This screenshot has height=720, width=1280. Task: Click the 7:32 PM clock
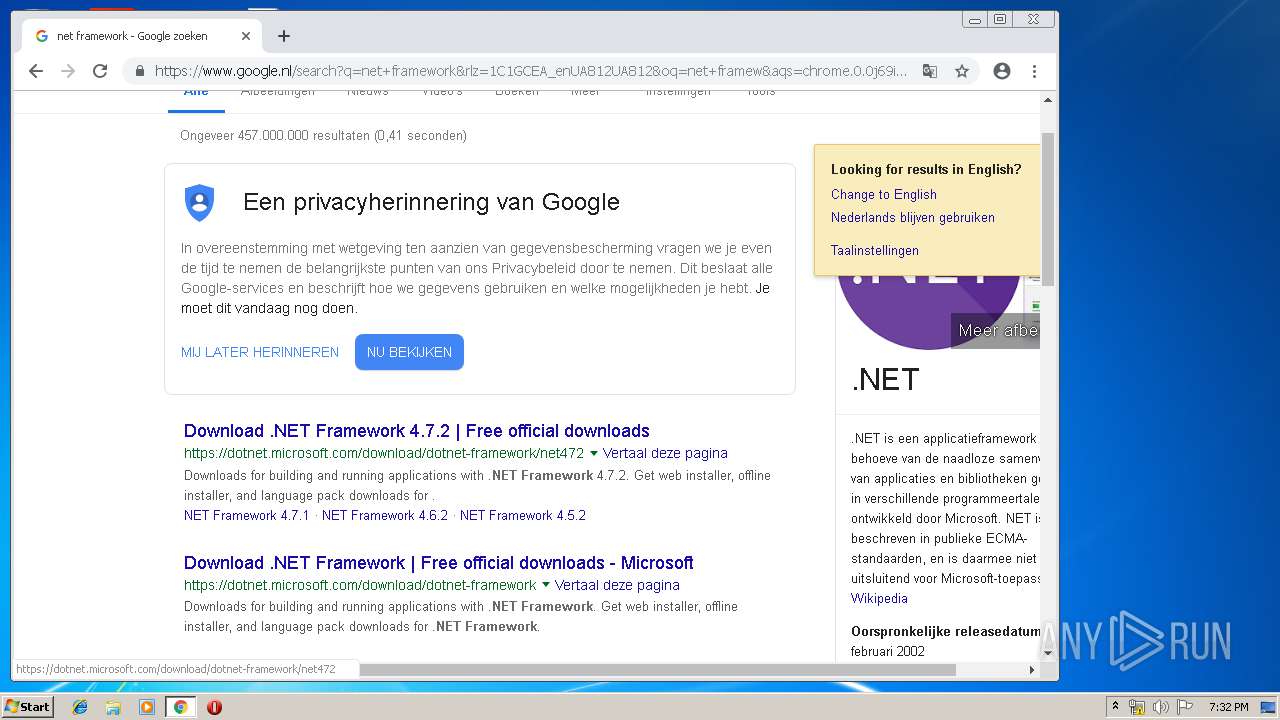pyautogui.click(x=1228, y=707)
